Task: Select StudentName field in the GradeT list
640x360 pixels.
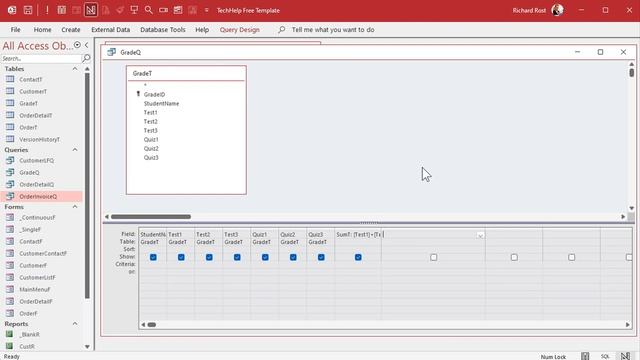Action: 161,104
